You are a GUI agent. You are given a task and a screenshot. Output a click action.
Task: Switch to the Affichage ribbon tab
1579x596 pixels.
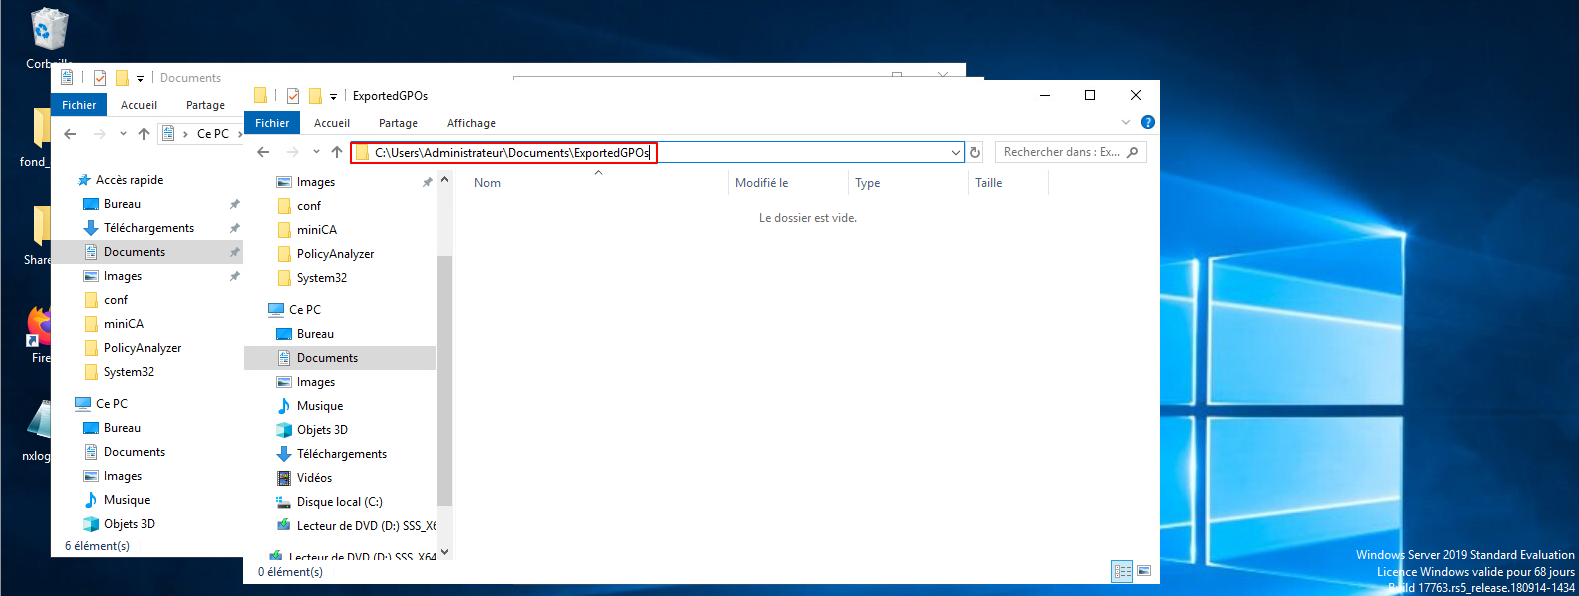(471, 123)
